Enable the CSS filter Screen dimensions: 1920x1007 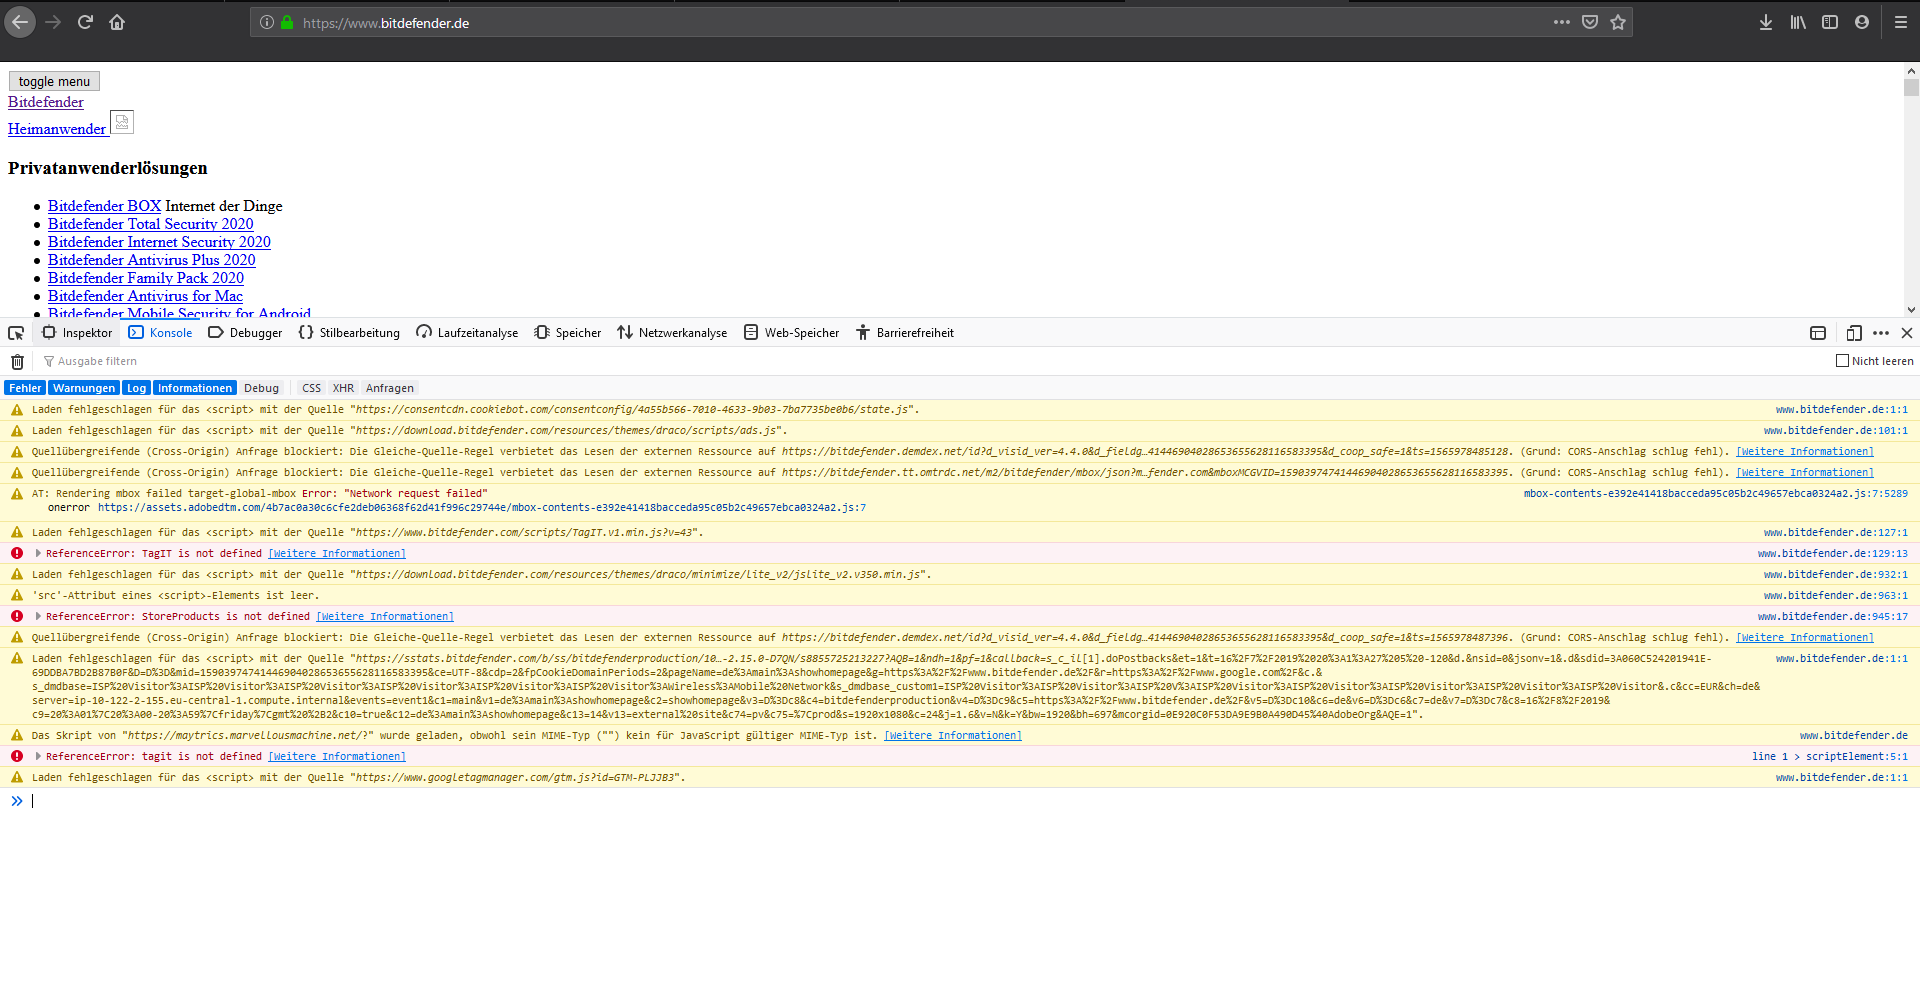coord(312,388)
